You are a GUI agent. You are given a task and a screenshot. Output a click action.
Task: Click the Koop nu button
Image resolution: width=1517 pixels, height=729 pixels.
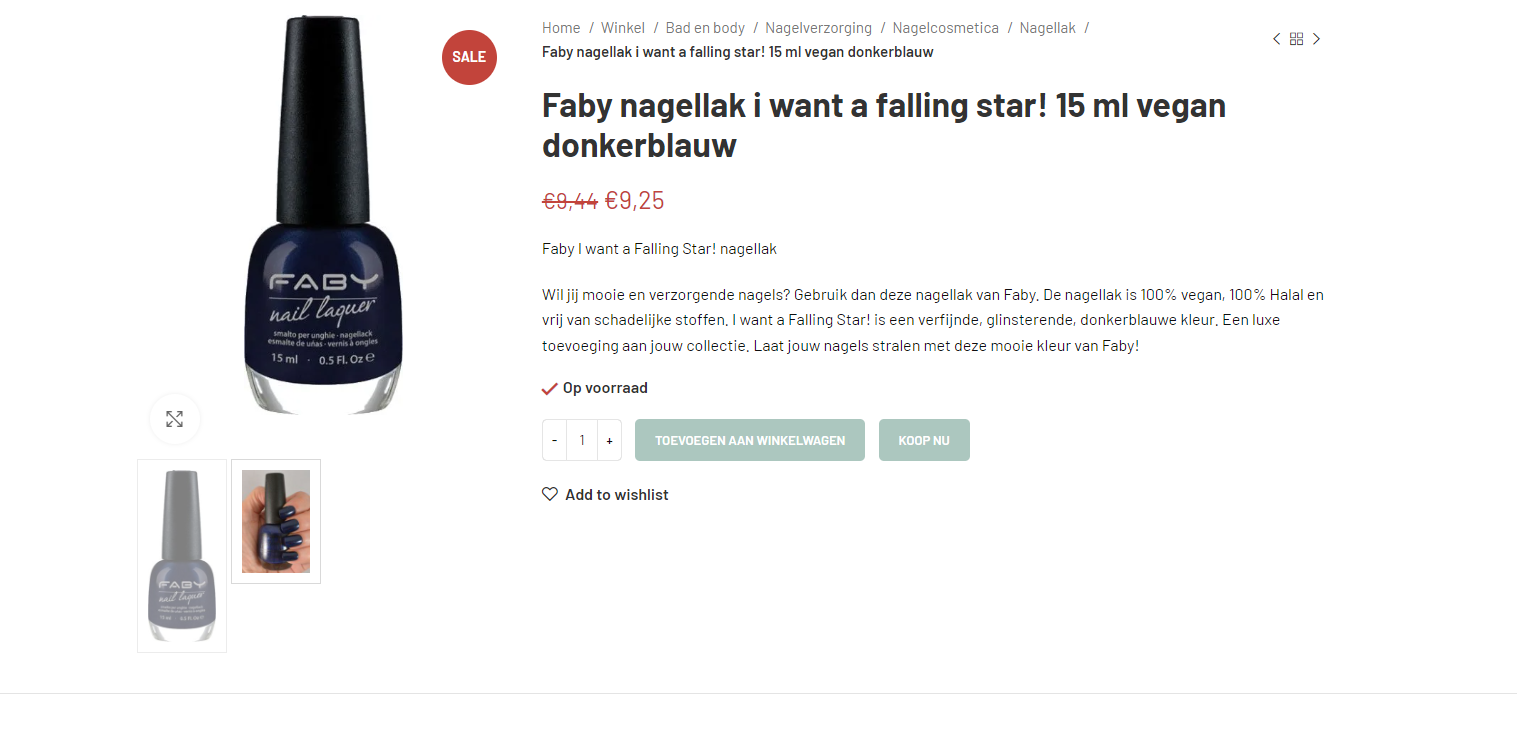[x=924, y=440]
